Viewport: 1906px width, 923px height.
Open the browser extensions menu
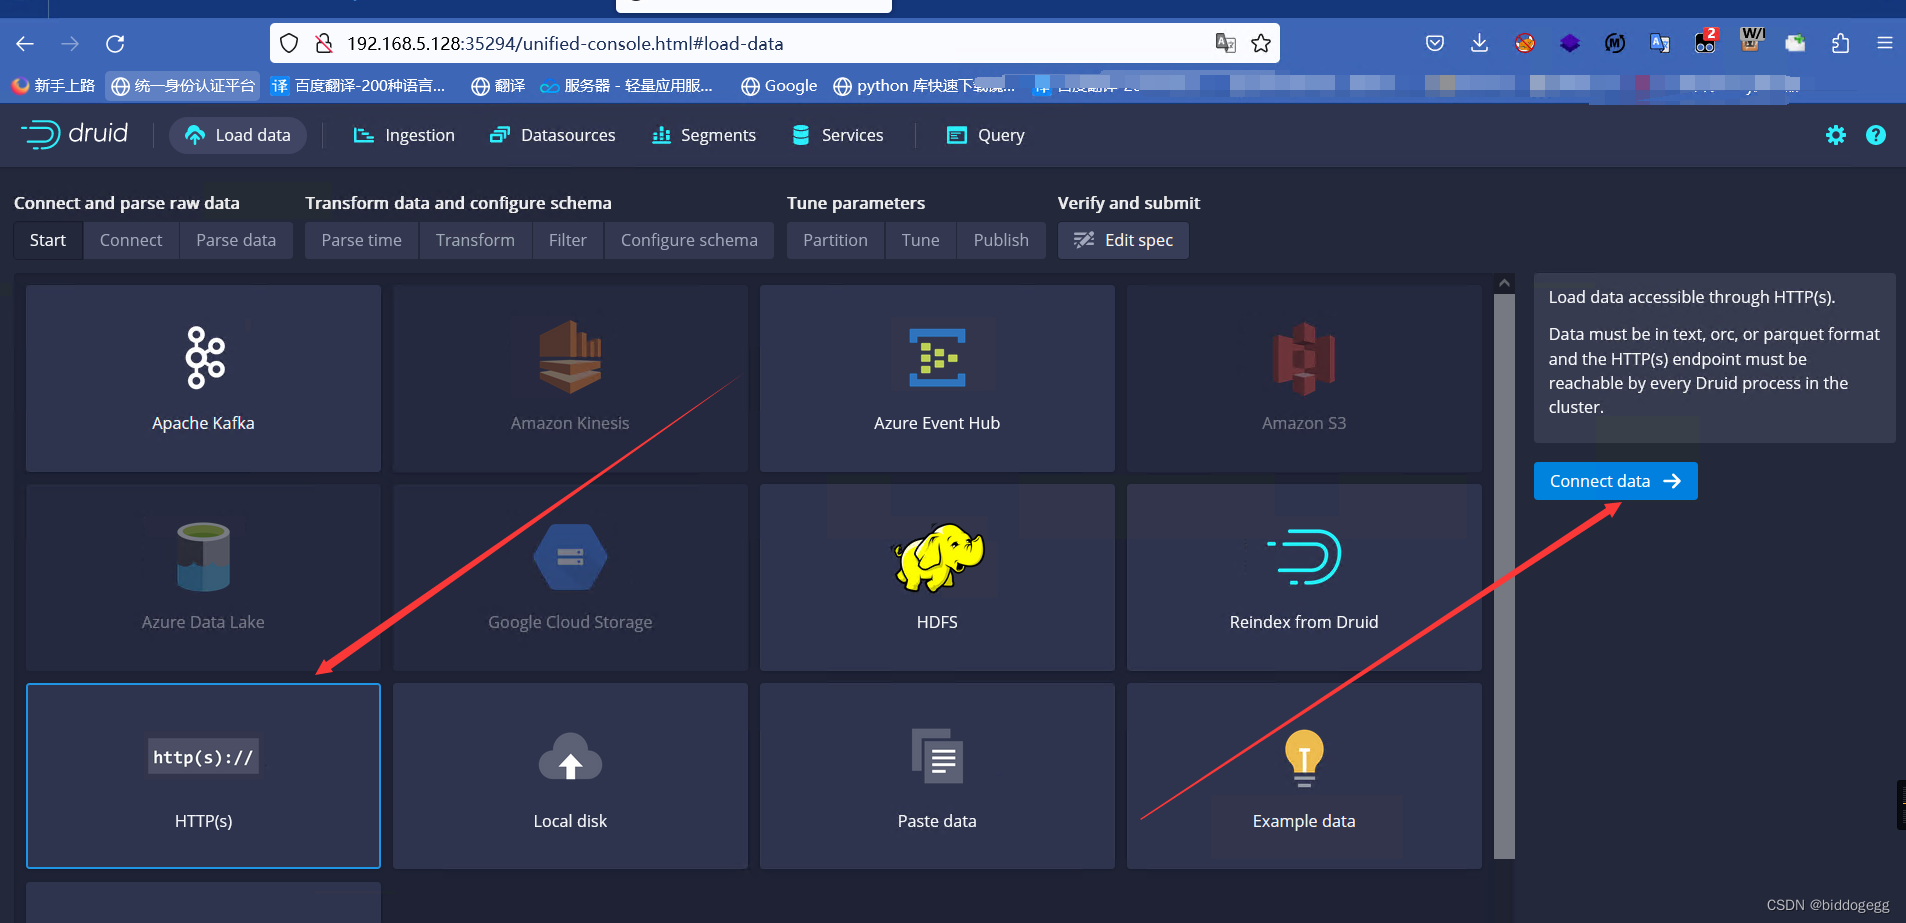(x=1840, y=43)
